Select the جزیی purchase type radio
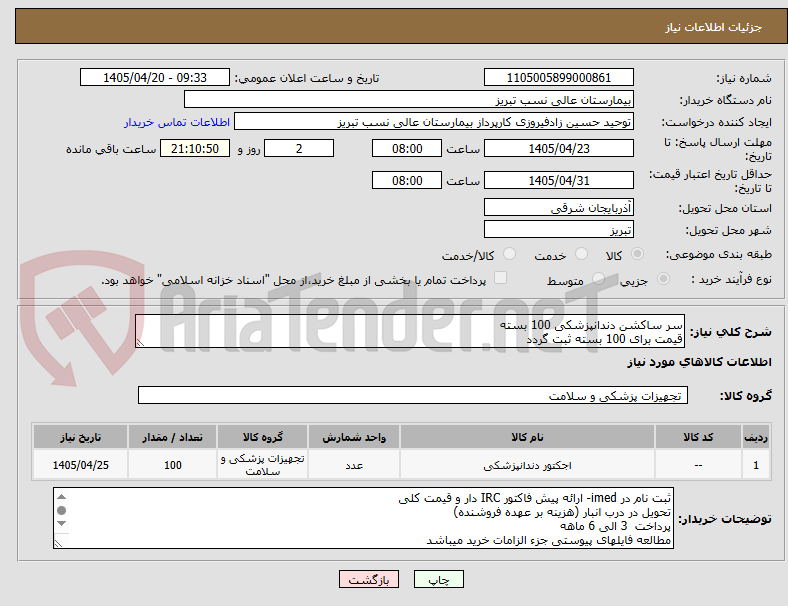 [663, 278]
